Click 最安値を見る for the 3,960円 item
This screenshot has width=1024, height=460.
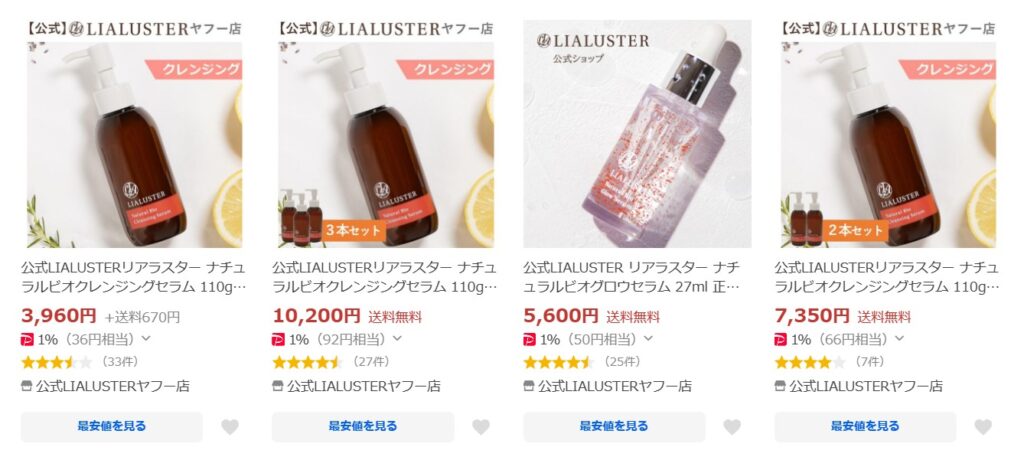coord(112,427)
